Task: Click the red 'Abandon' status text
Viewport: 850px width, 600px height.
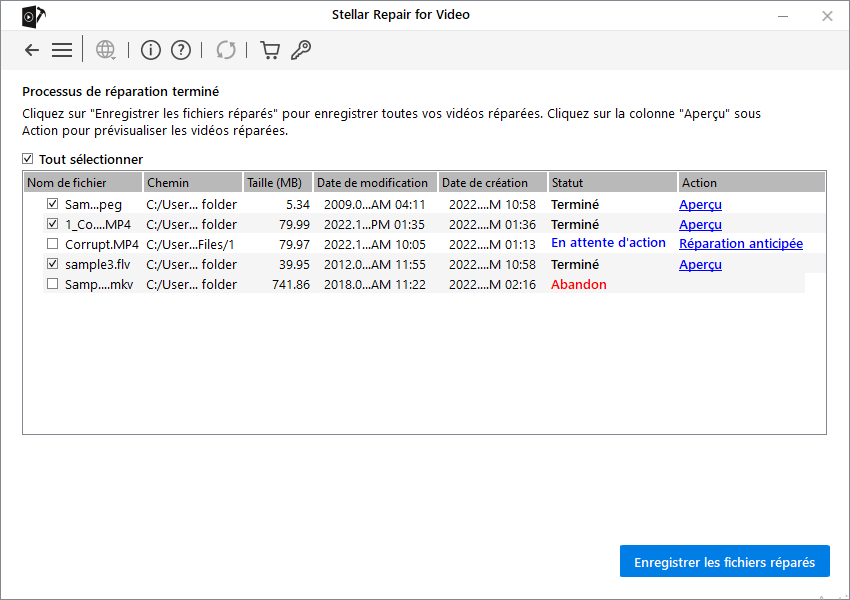Action: pyautogui.click(x=579, y=285)
